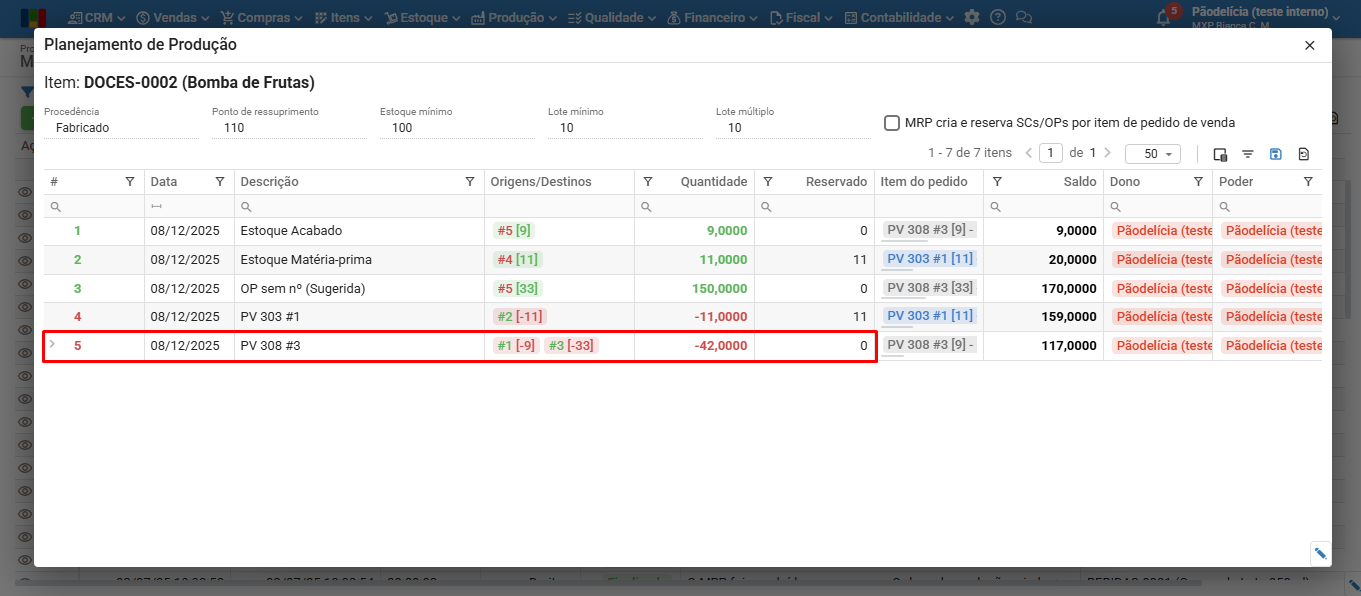Click the three-line filter icon in grid toolbar

1248,154
